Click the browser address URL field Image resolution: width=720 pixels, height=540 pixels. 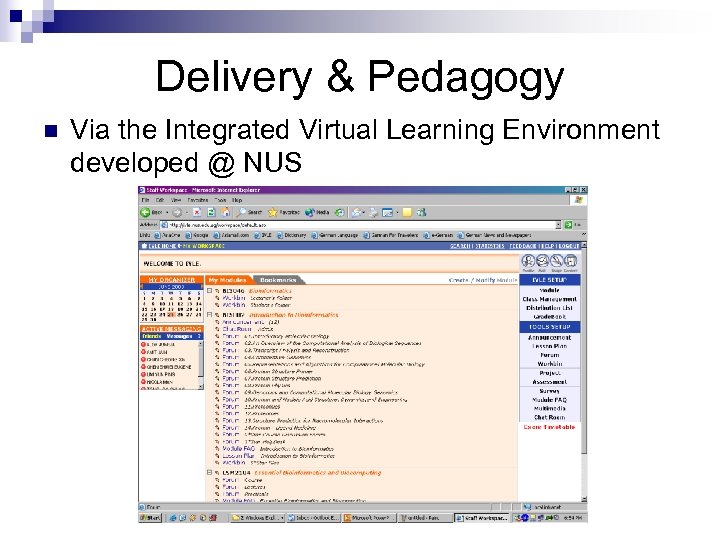click(358, 225)
